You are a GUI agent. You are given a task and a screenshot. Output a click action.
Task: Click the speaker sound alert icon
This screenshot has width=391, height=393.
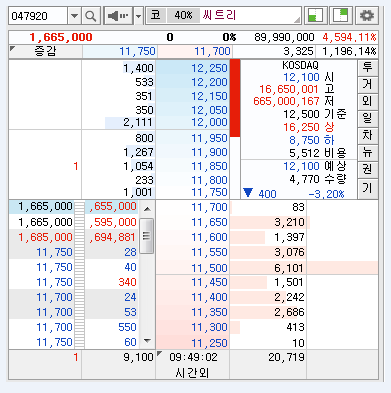pyautogui.click(x=118, y=16)
